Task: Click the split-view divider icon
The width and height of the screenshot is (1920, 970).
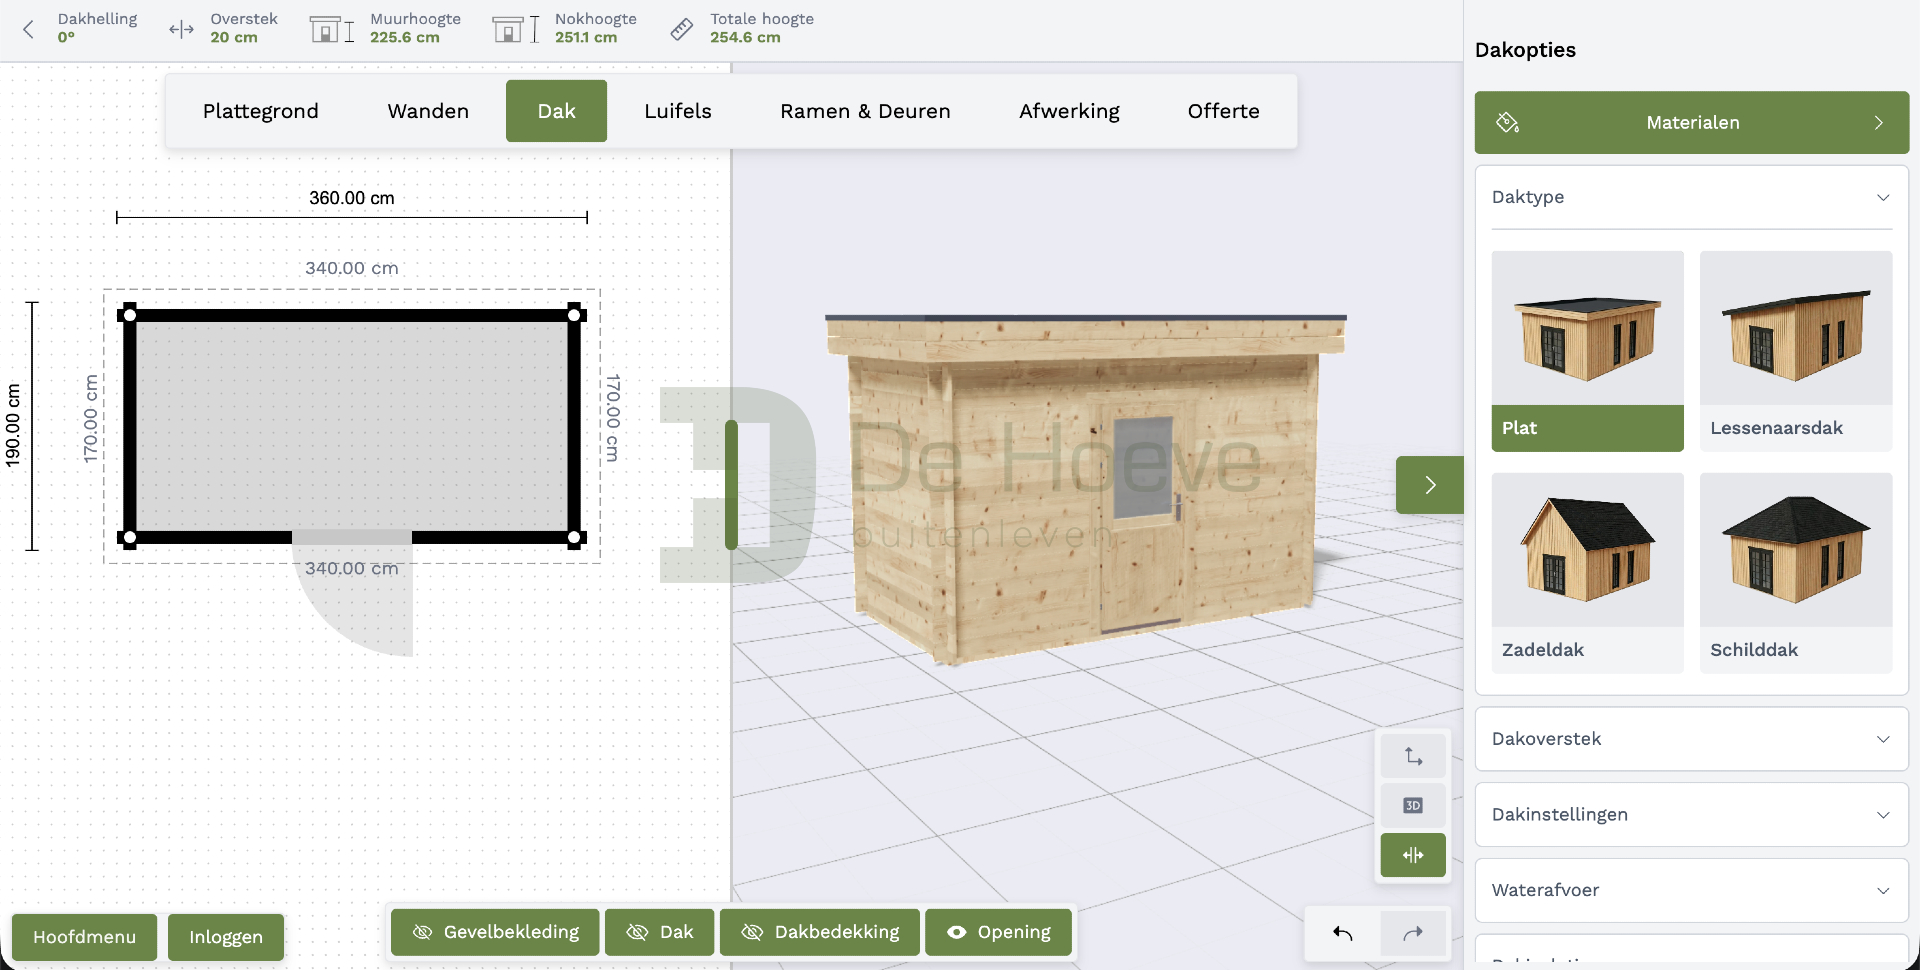Action: (x=1413, y=855)
